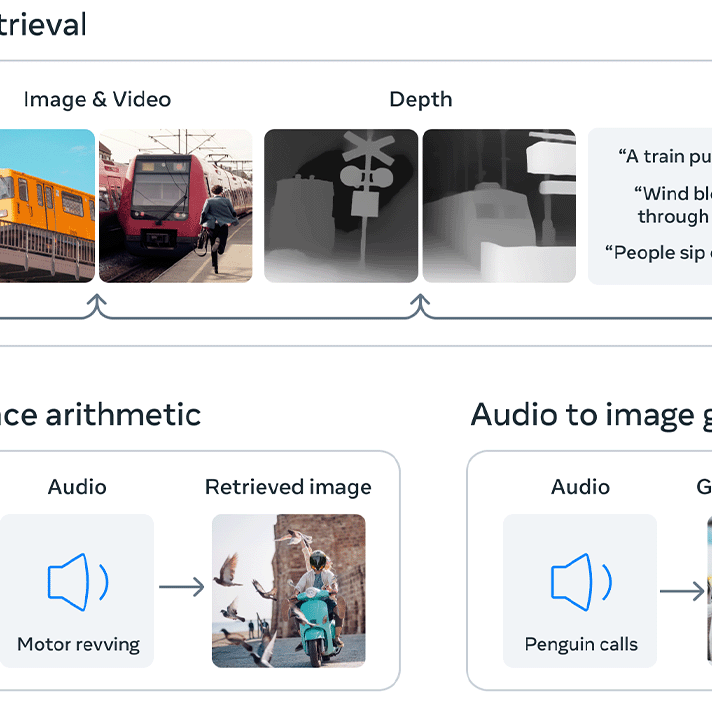Click the 'Audio to image' heading
712x720 pixels.
click(x=583, y=415)
